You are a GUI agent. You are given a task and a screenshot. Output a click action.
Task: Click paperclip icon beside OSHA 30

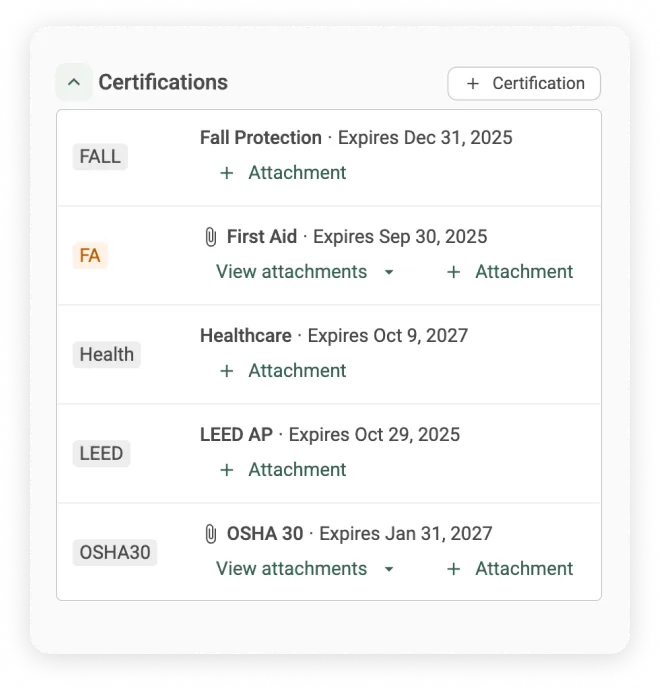(x=211, y=534)
